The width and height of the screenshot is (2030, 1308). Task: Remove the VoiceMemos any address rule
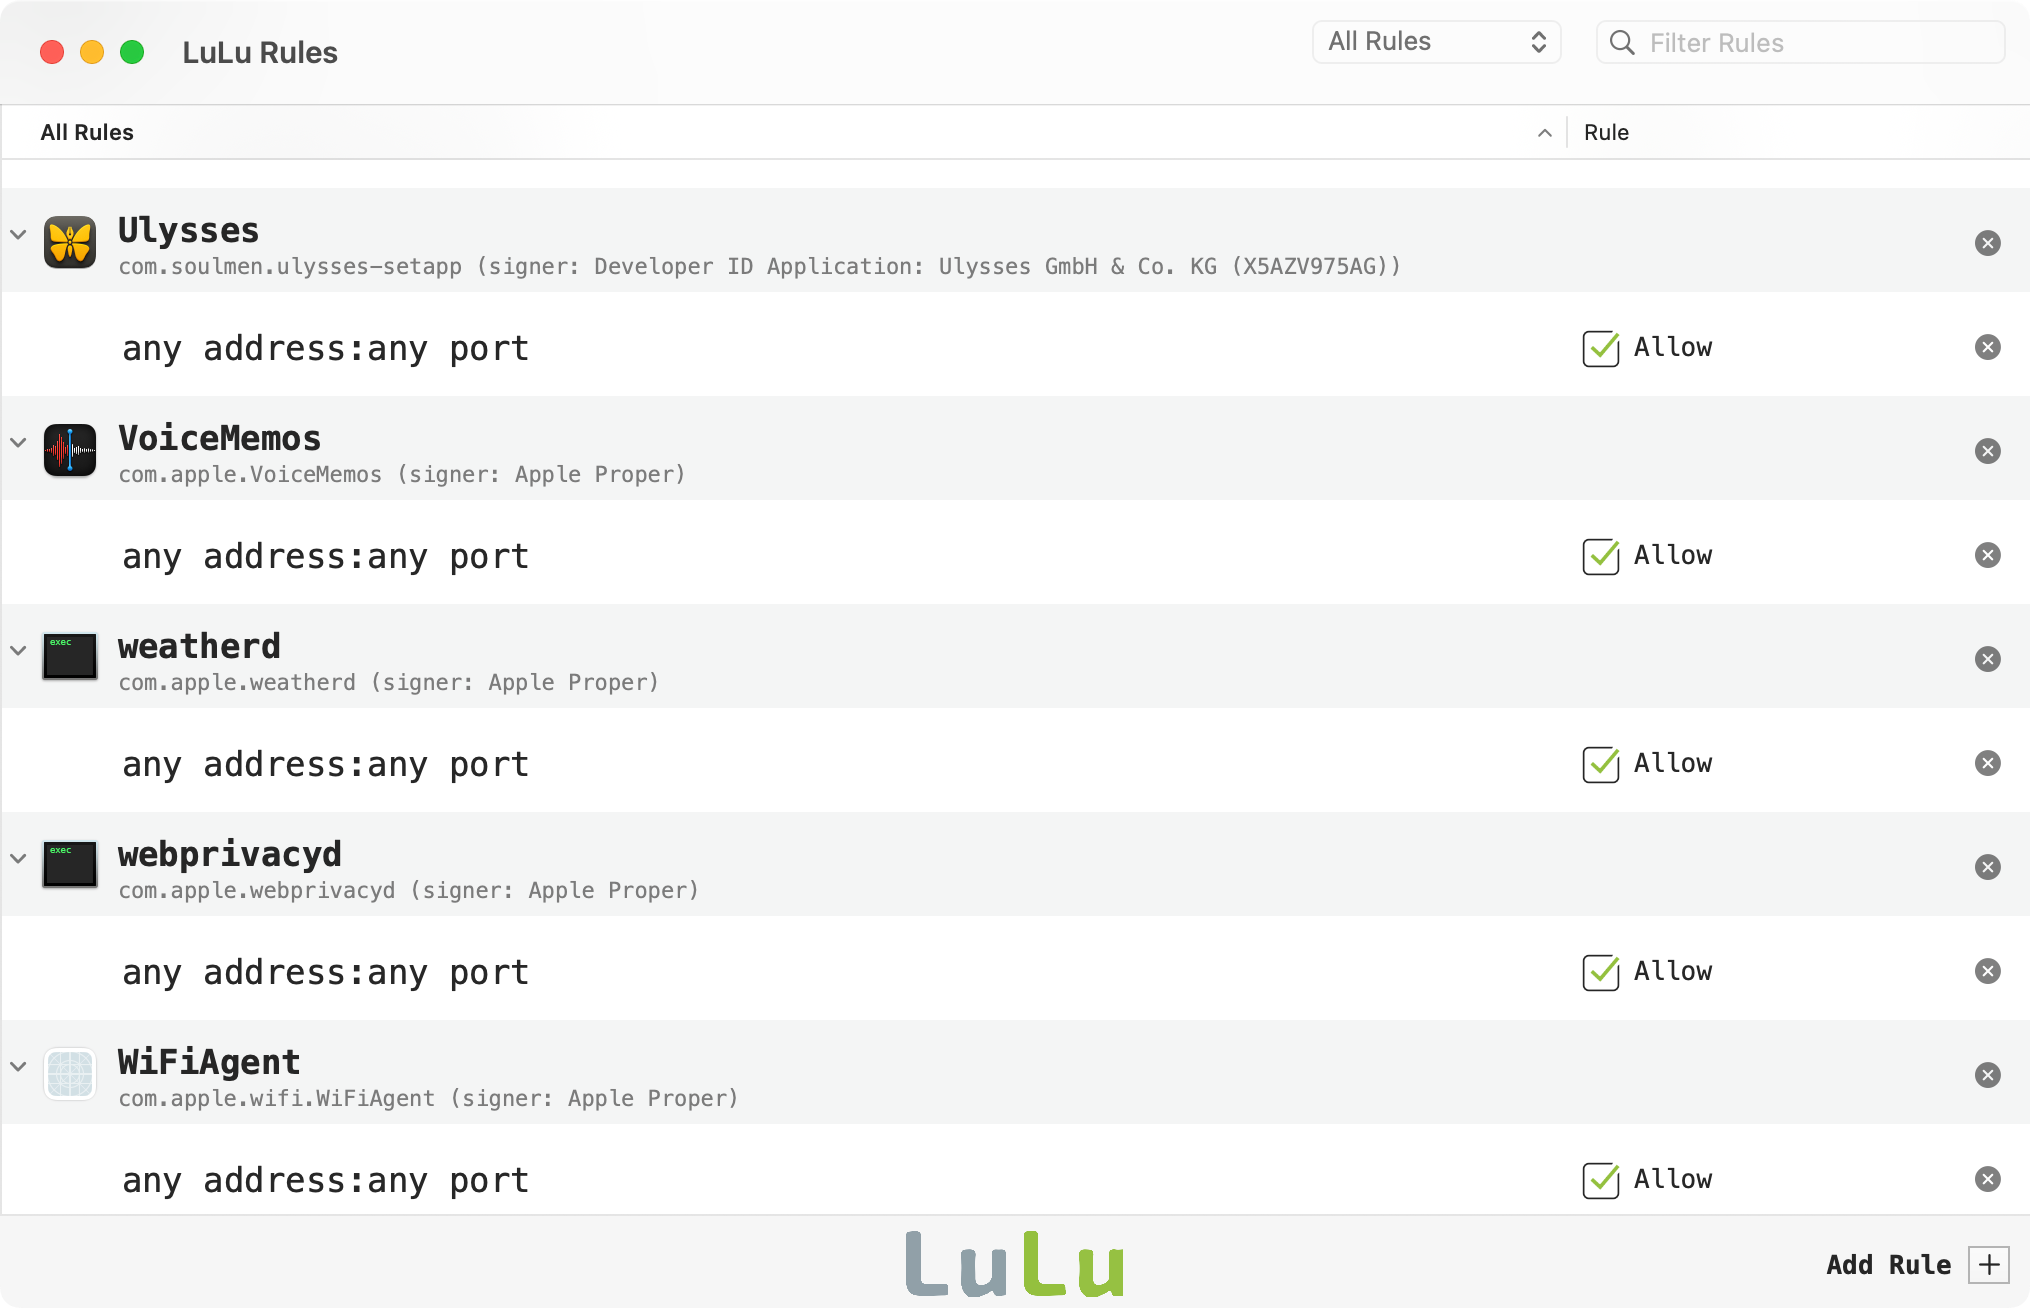coord(1987,555)
